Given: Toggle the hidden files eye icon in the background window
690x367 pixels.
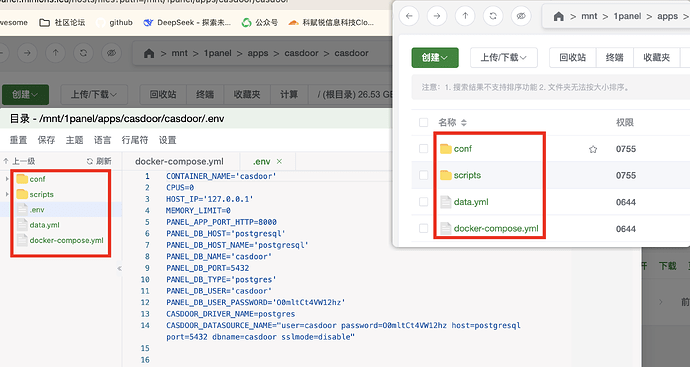Looking at the screenshot, I should [x=111, y=53].
